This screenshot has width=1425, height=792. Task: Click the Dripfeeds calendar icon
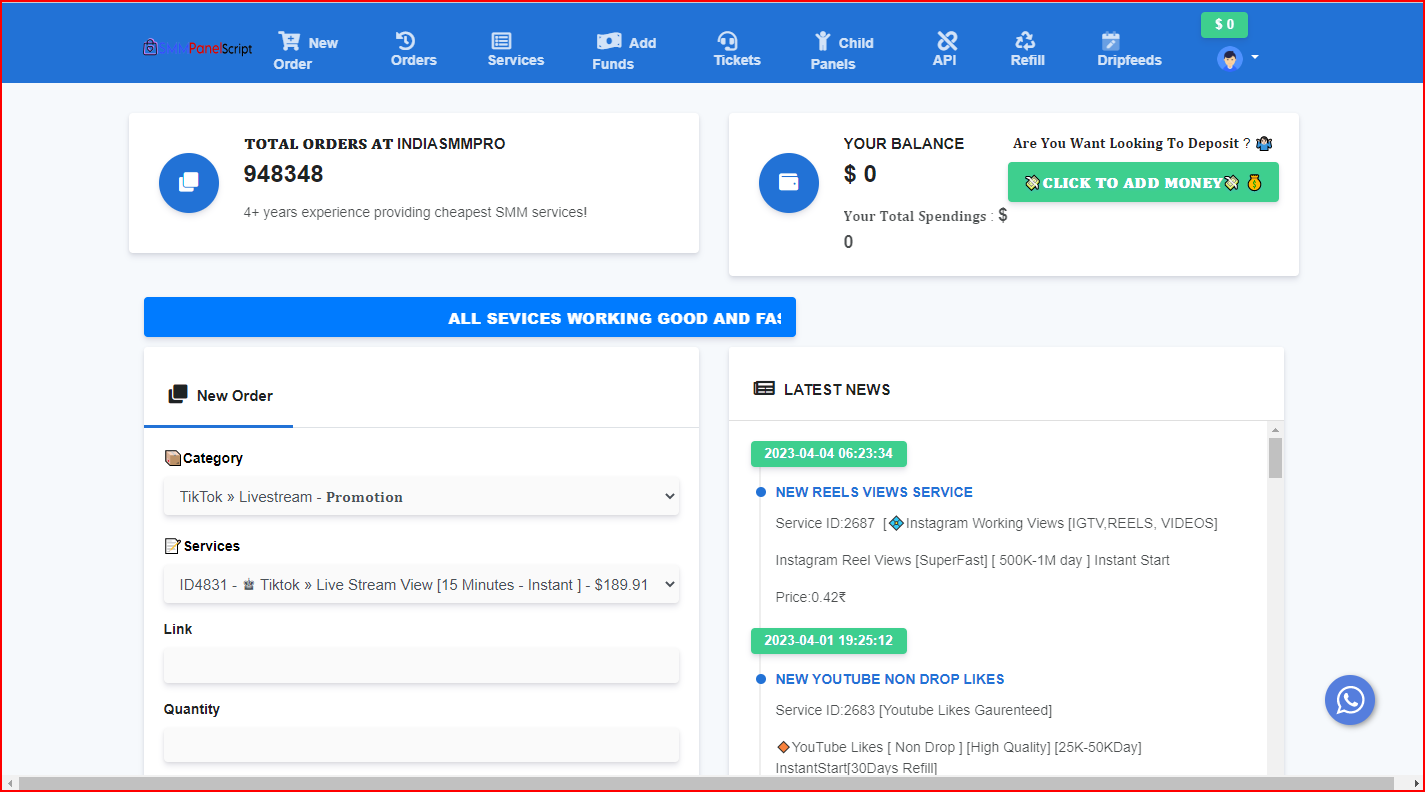coord(1111,41)
